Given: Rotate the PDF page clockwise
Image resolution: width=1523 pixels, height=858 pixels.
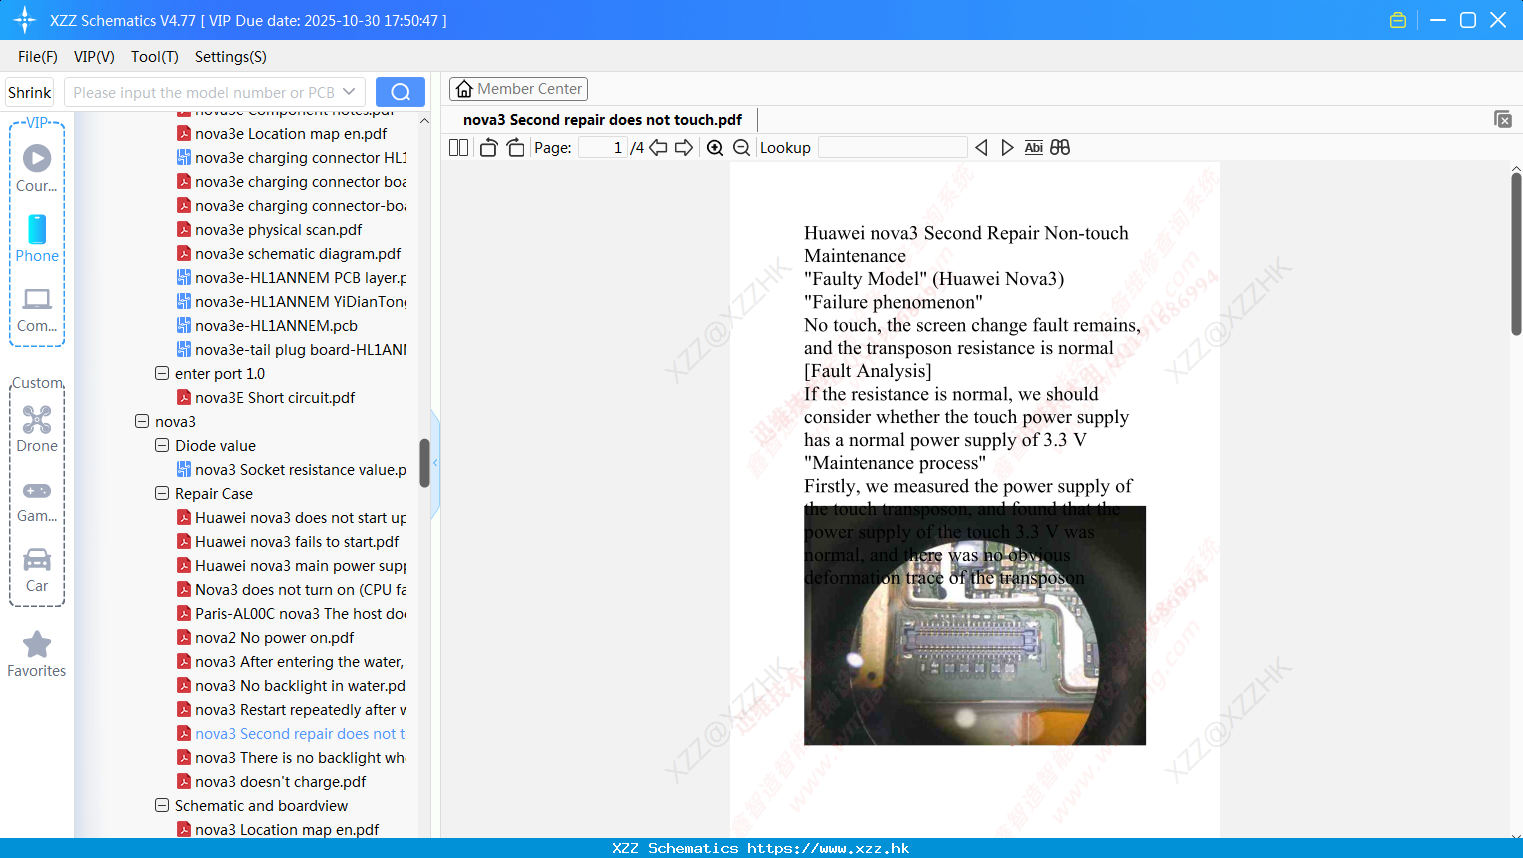Looking at the screenshot, I should (x=515, y=148).
